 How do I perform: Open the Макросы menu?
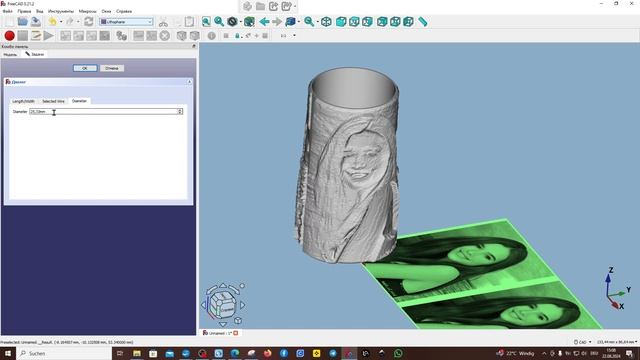point(87,11)
